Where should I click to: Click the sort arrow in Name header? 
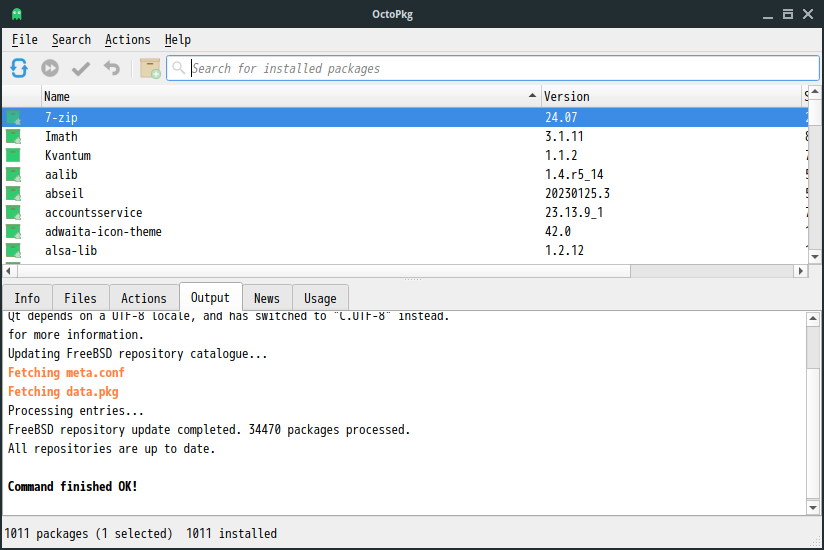coord(532,96)
